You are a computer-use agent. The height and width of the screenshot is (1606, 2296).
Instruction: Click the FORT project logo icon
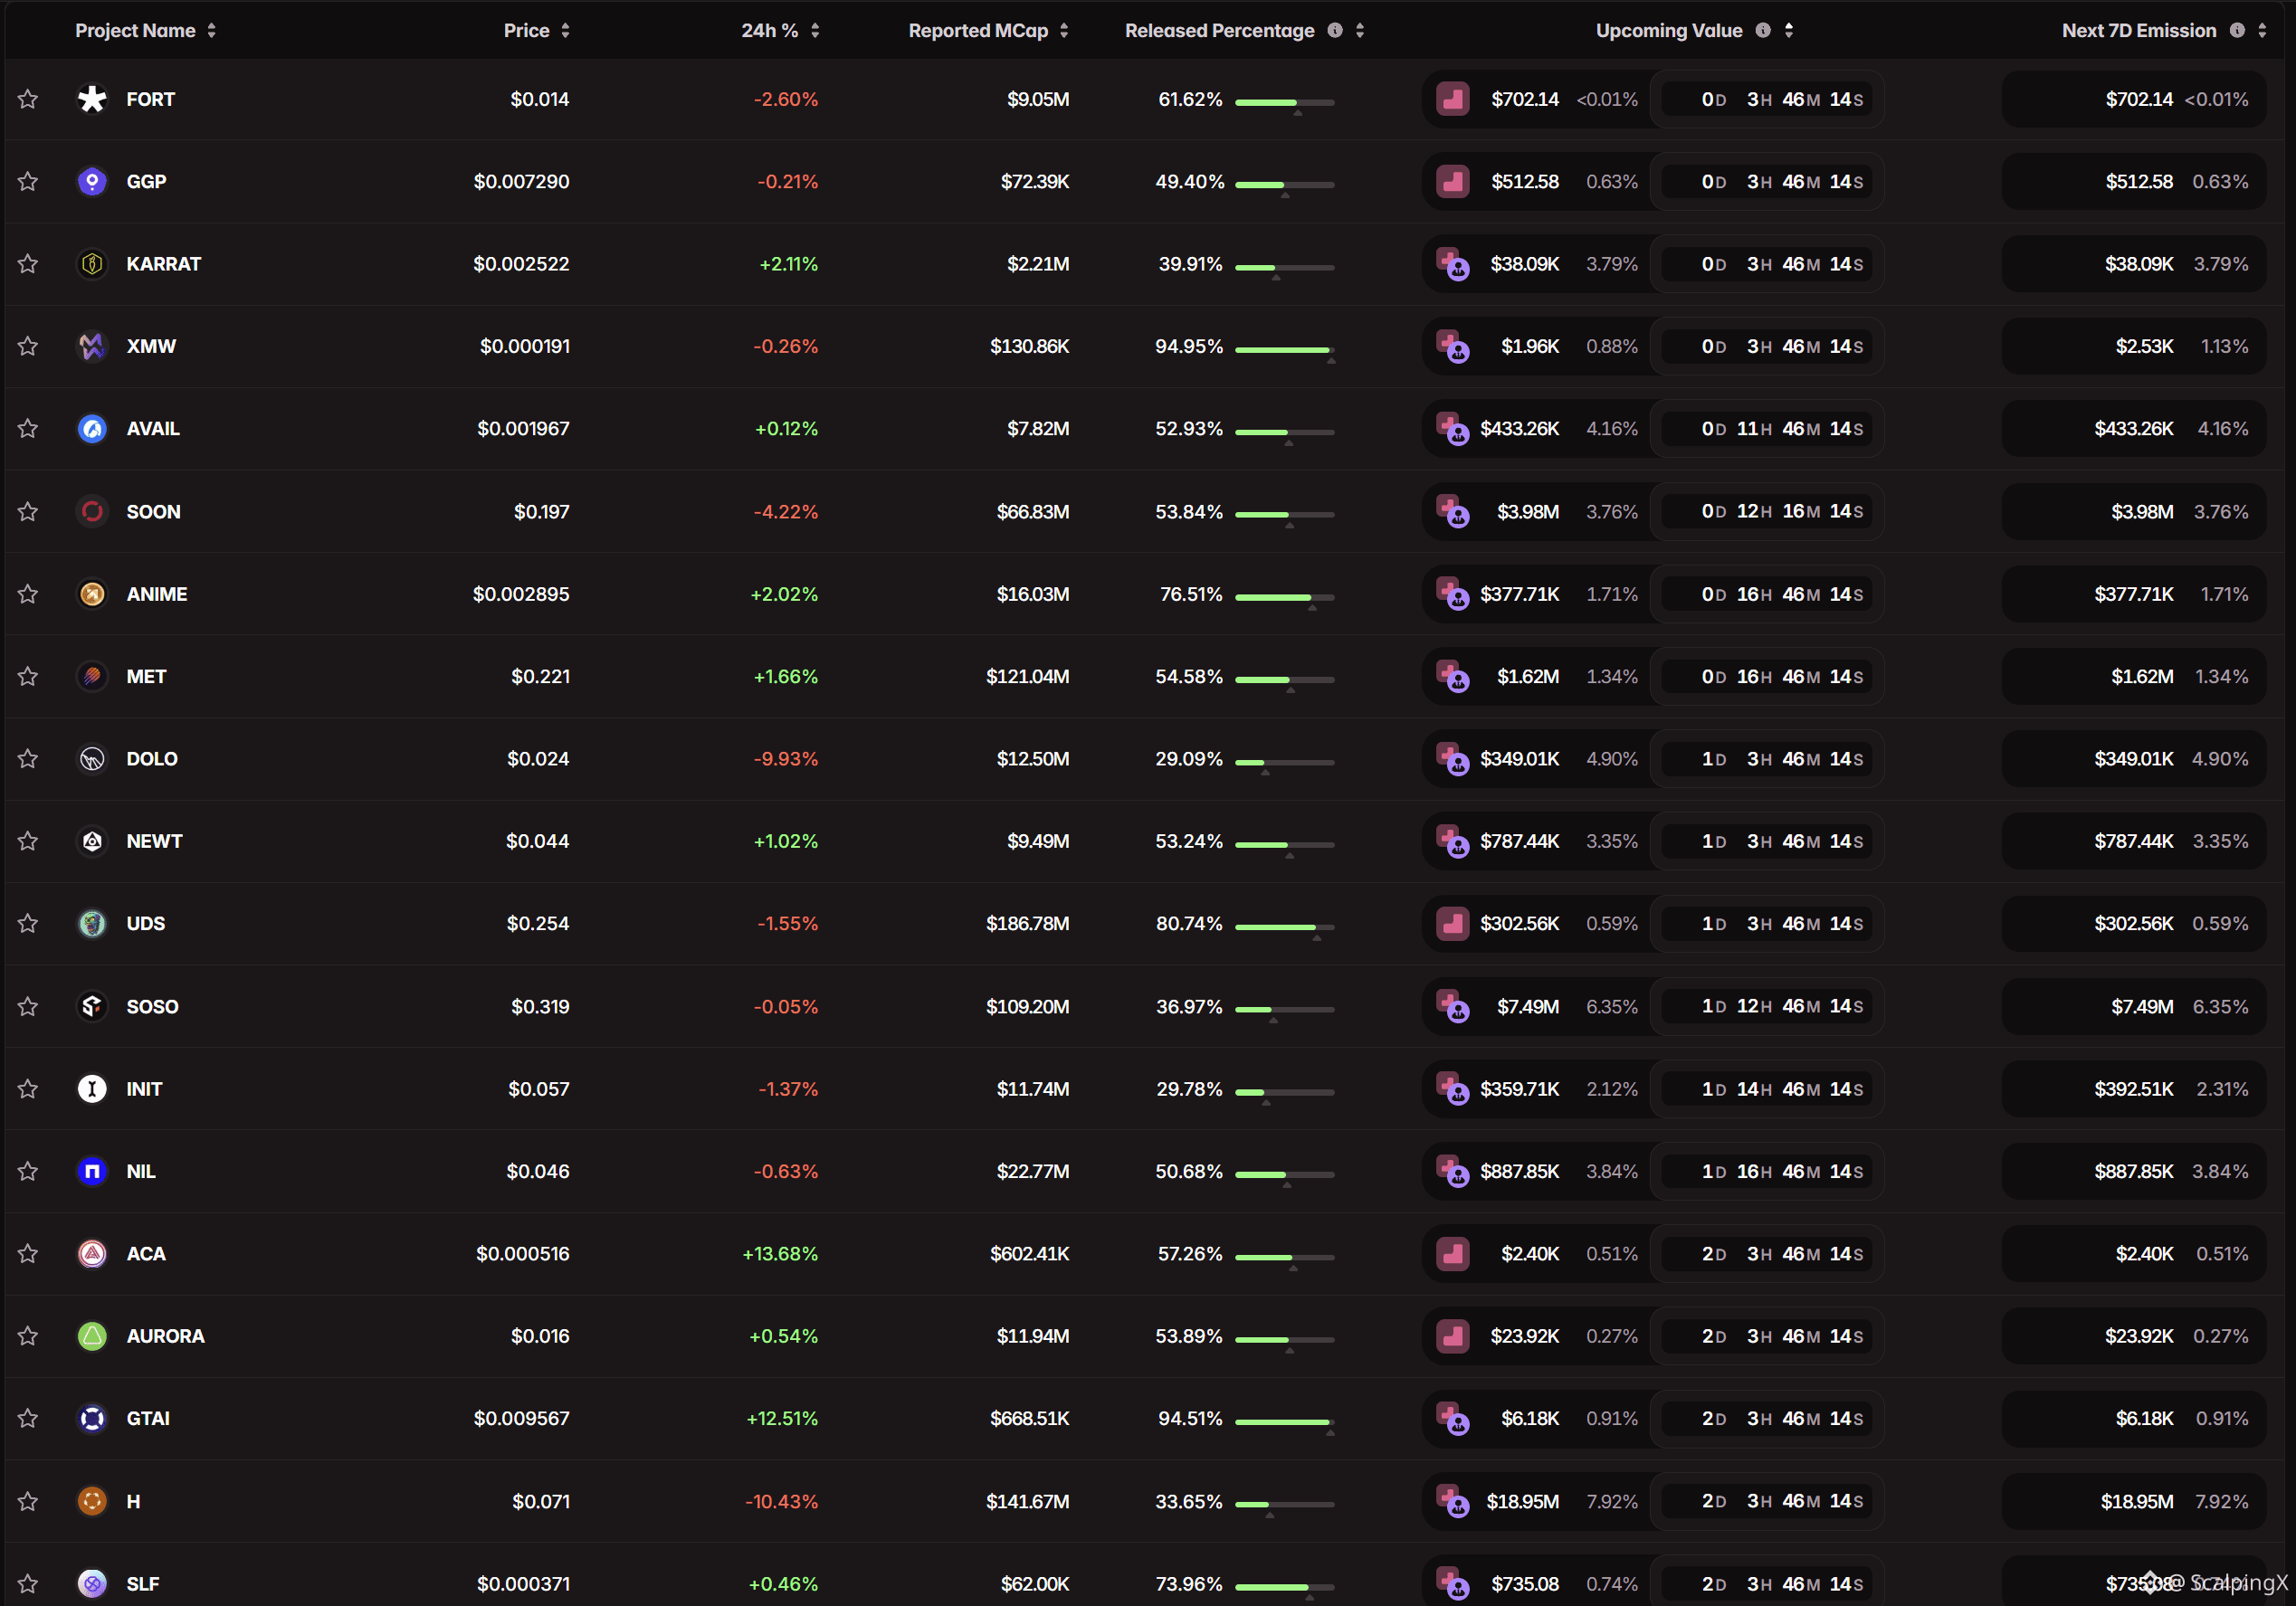[x=92, y=99]
